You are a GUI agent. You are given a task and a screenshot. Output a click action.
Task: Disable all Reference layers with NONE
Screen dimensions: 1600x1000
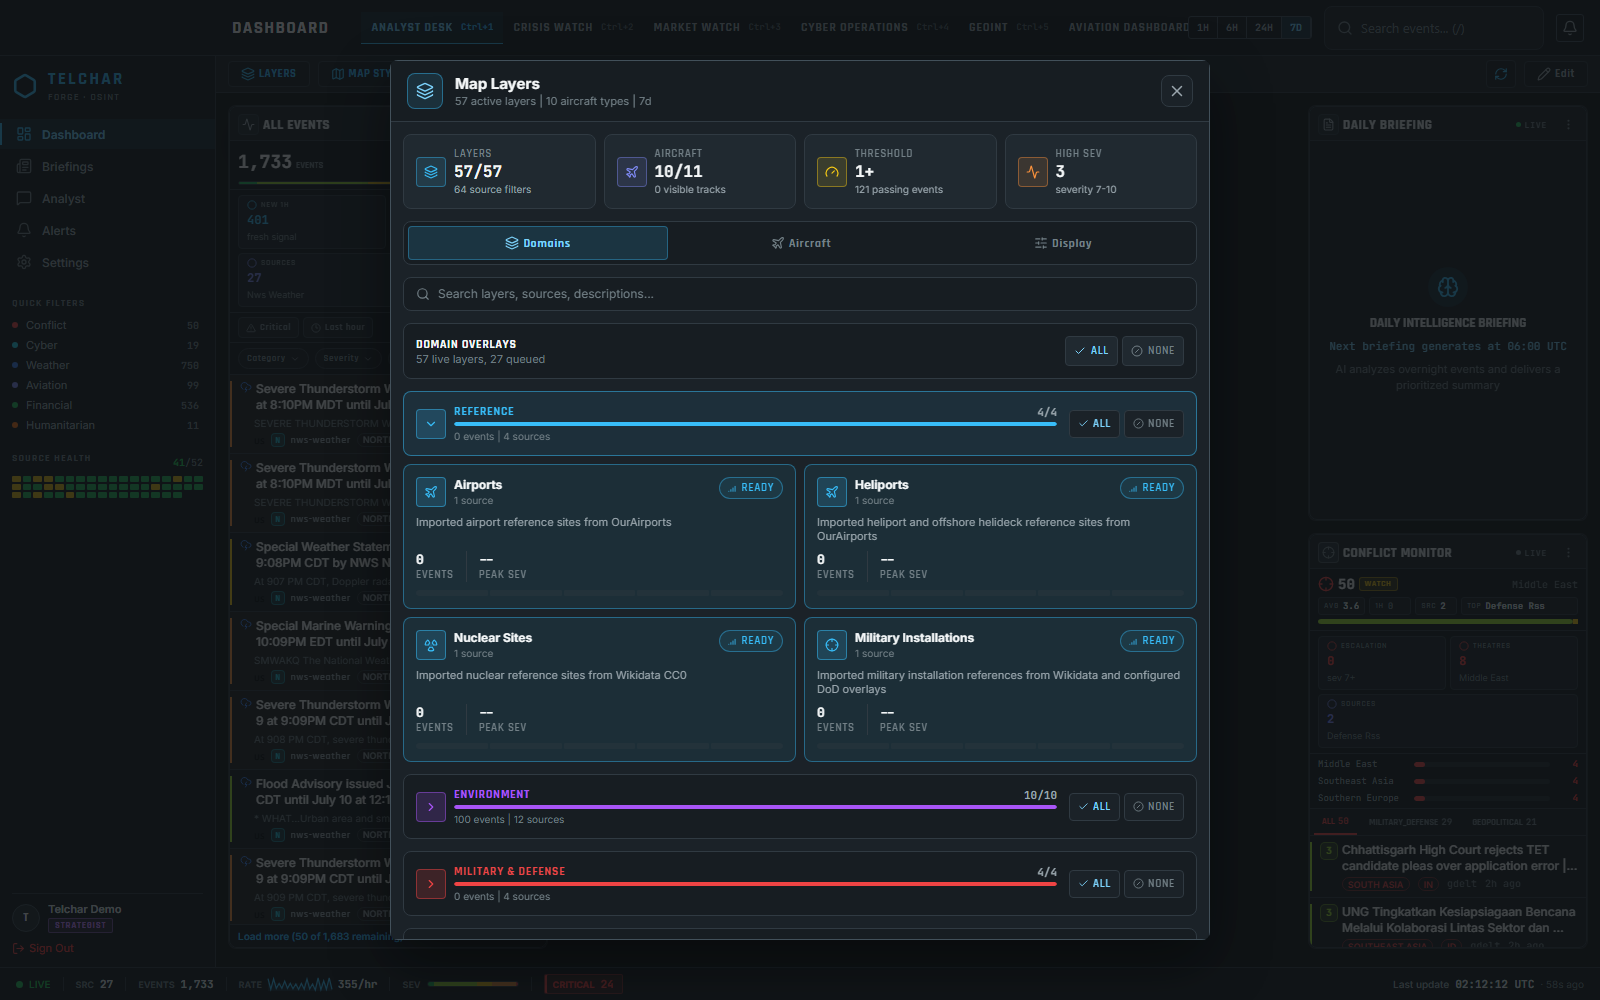click(1154, 424)
